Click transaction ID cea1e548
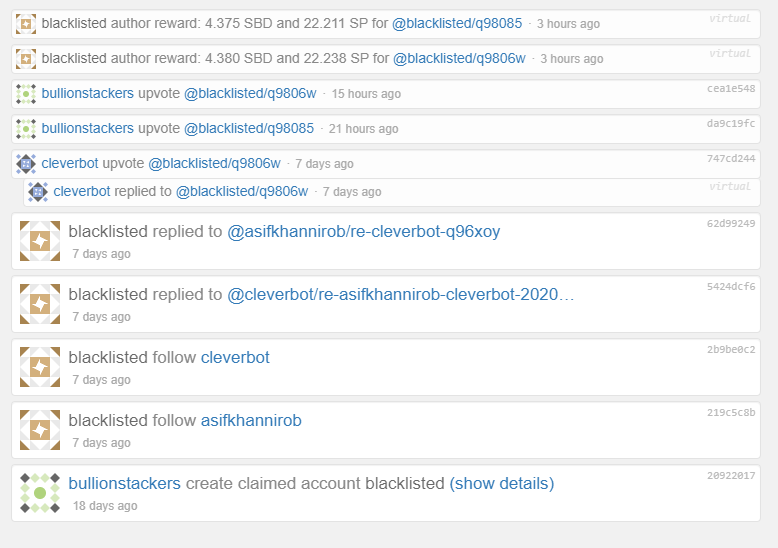778x548 pixels. (x=730, y=88)
